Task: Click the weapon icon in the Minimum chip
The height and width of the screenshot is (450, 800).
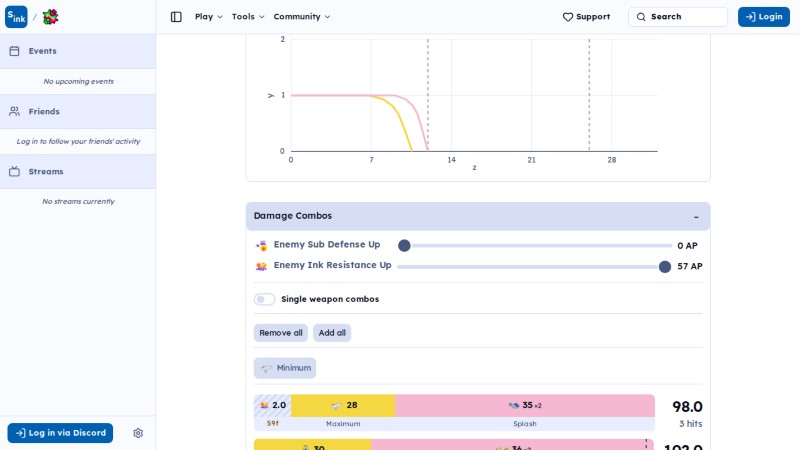Action: click(266, 368)
